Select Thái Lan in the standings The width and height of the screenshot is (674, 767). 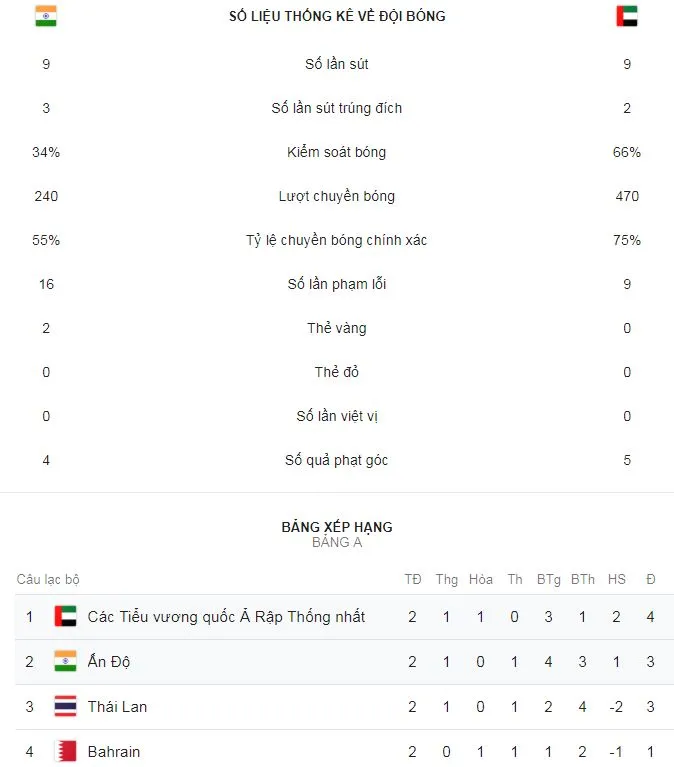tap(117, 707)
